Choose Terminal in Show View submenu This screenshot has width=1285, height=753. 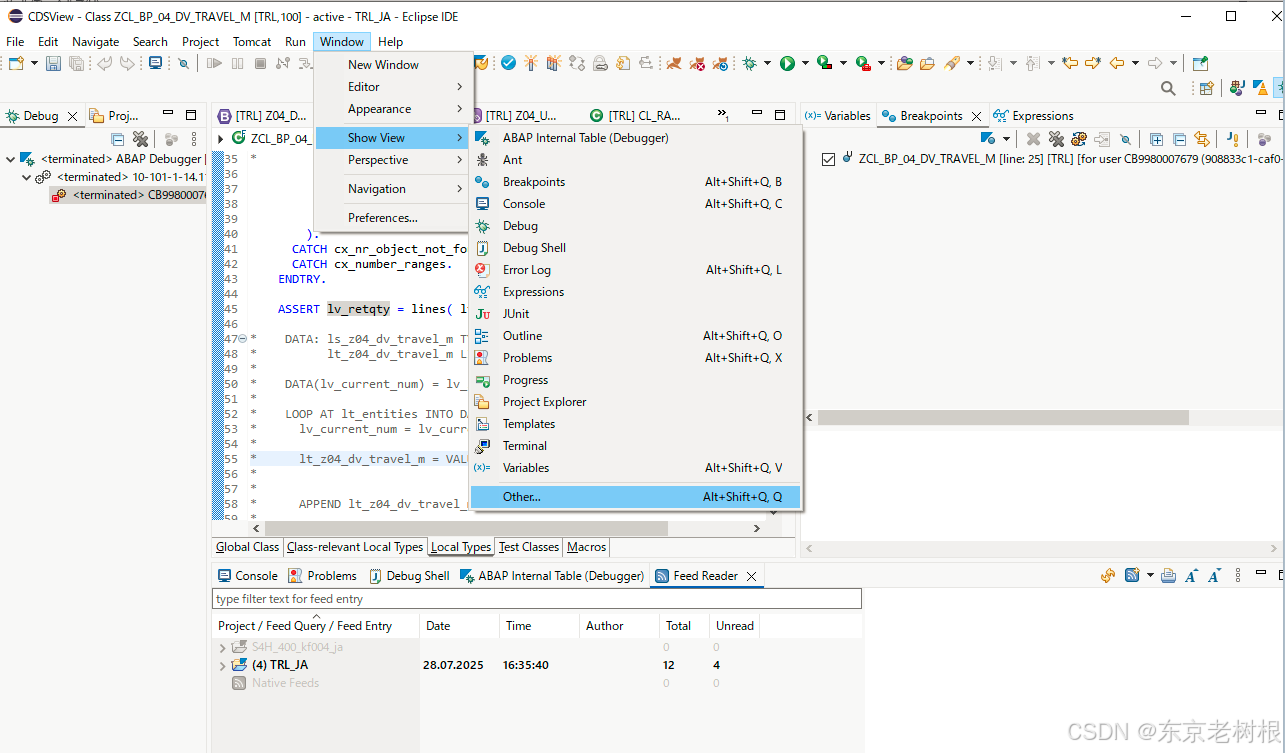(636, 446)
